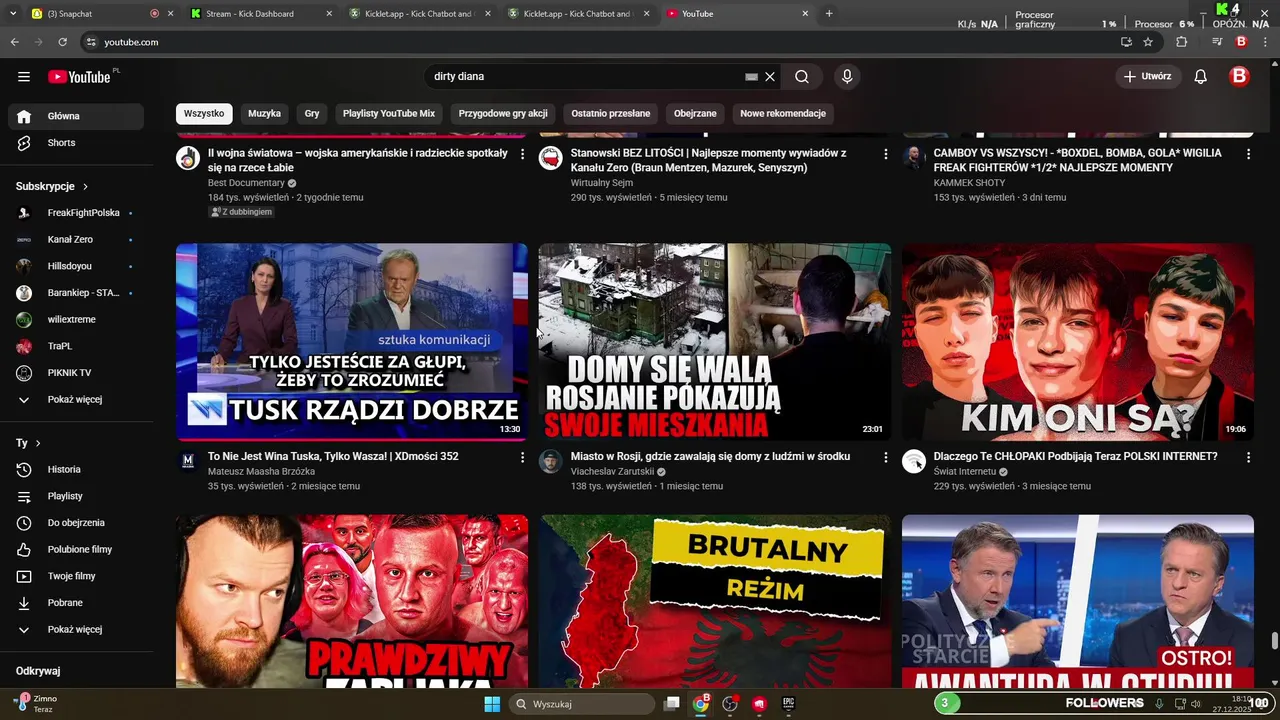Open Shorts in sidebar
This screenshot has width=1280, height=720.
click(x=76, y=143)
